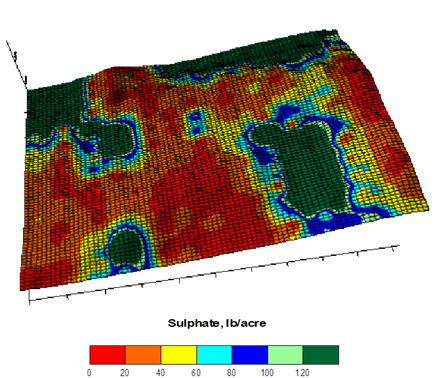Click the blue 80–100 legend swatch
The width and height of the screenshot is (435, 378).
[250, 355]
